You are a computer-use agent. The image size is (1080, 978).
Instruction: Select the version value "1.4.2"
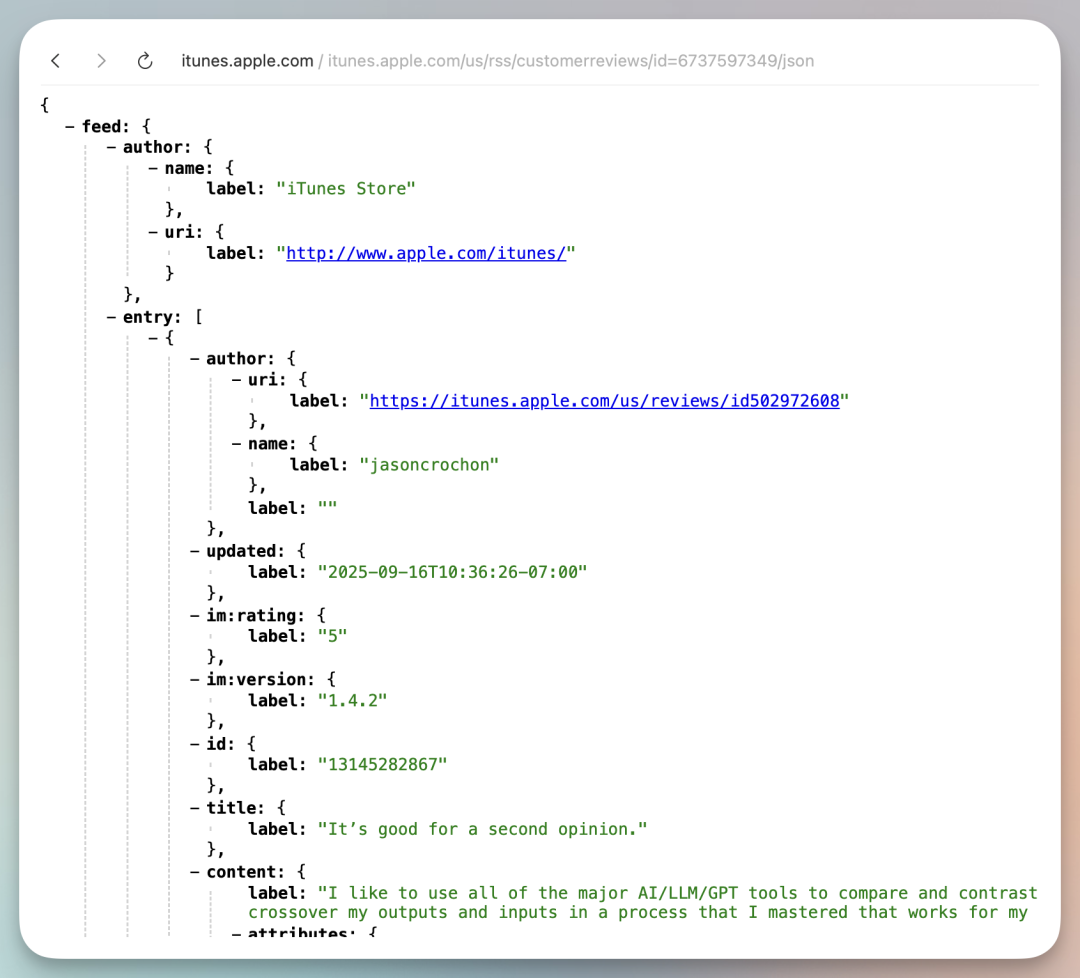(x=353, y=700)
